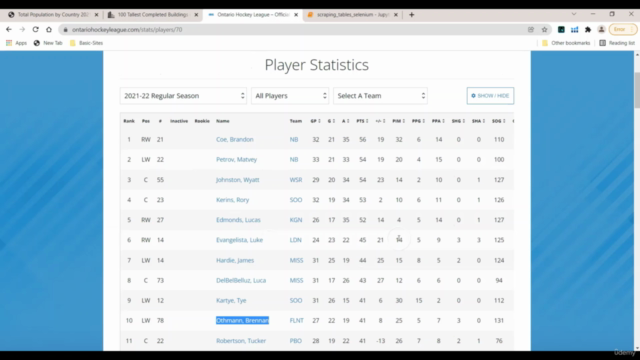Open highlighted player Othmann, Brennan
640x360 pixels.
[242, 320]
